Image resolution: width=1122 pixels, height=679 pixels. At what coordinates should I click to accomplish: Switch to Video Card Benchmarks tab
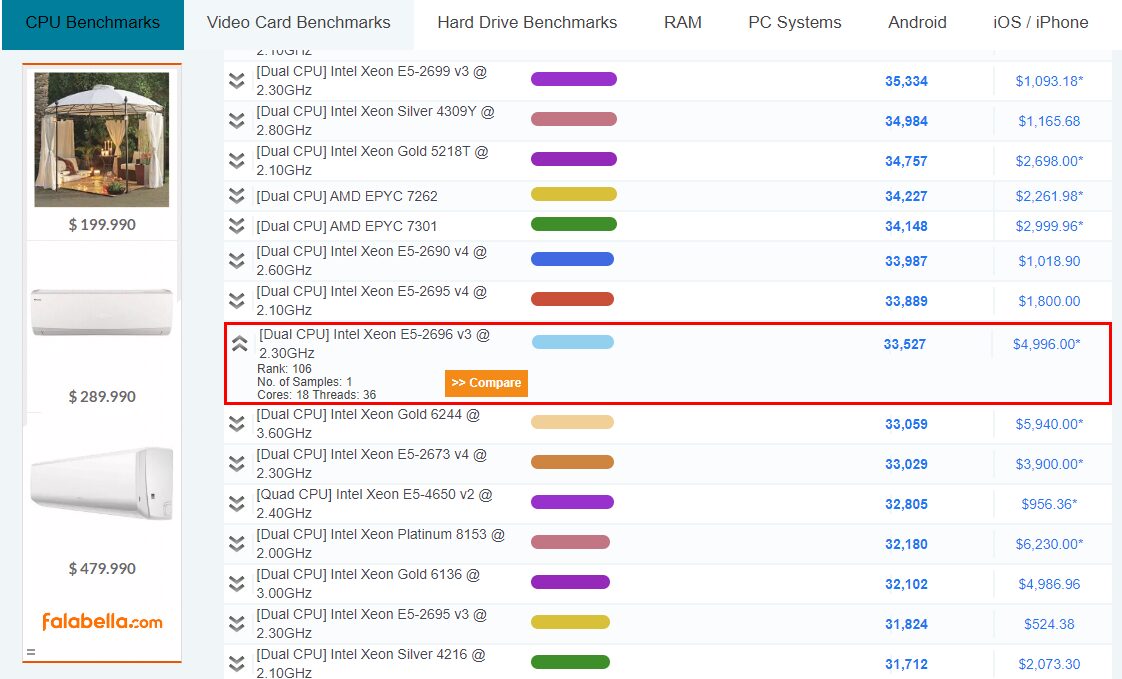[298, 23]
